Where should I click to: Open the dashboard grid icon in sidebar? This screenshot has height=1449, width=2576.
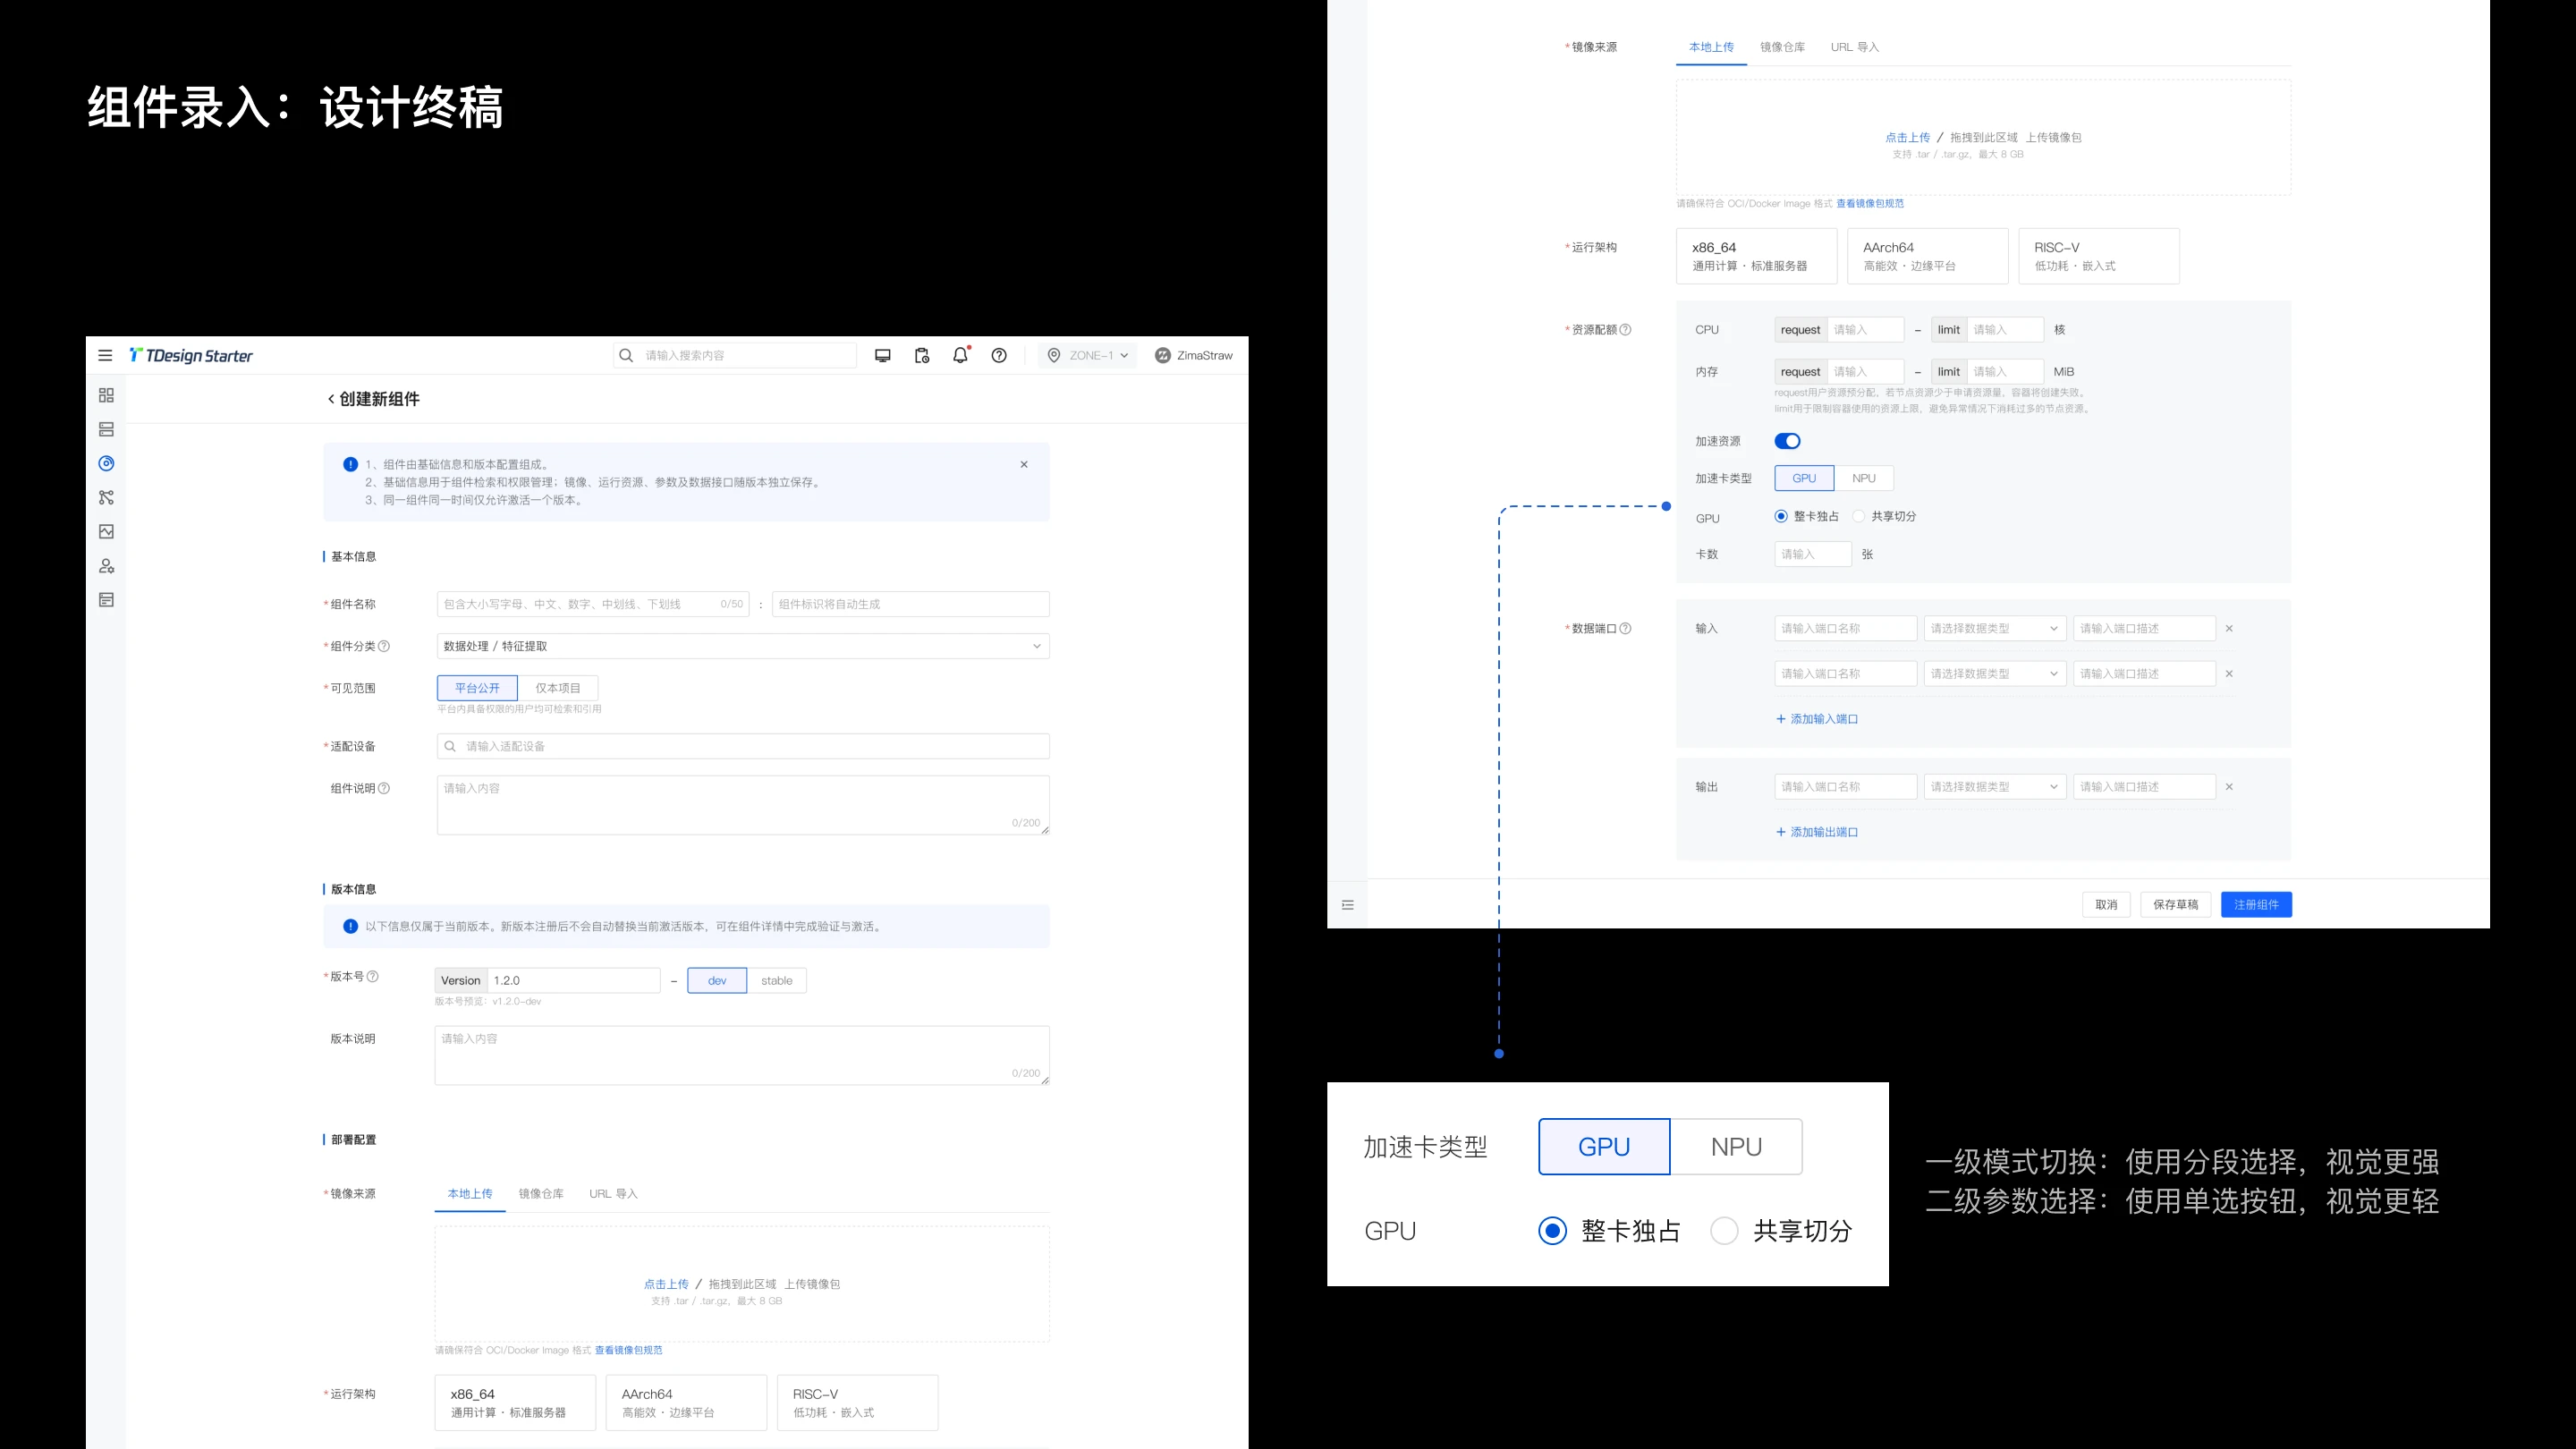point(106,395)
